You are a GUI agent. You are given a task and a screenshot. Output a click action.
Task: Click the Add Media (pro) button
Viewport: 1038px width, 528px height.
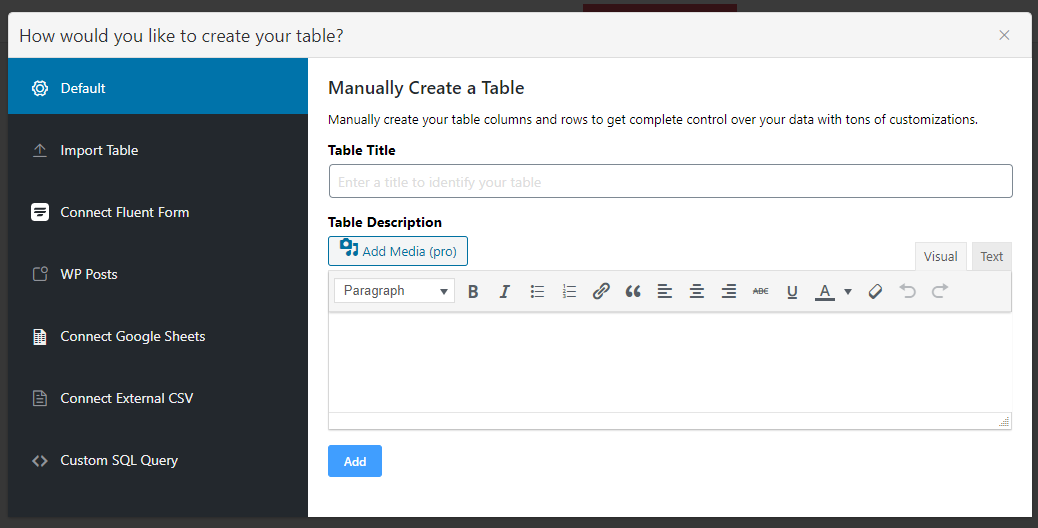(x=398, y=251)
